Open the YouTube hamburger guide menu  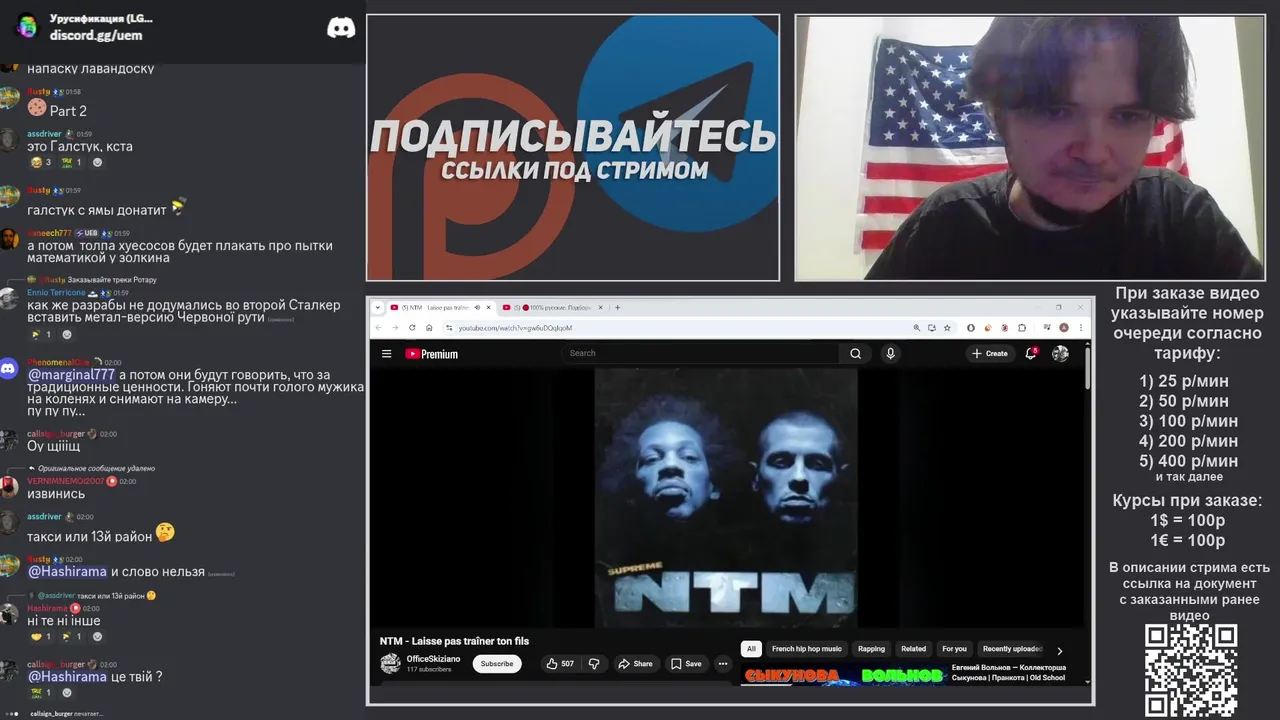click(386, 353)
